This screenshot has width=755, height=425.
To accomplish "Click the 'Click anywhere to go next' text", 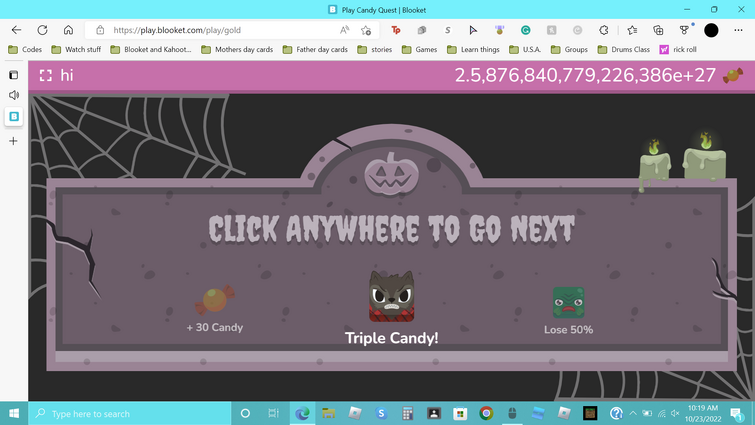I will [x=391, y=229].
